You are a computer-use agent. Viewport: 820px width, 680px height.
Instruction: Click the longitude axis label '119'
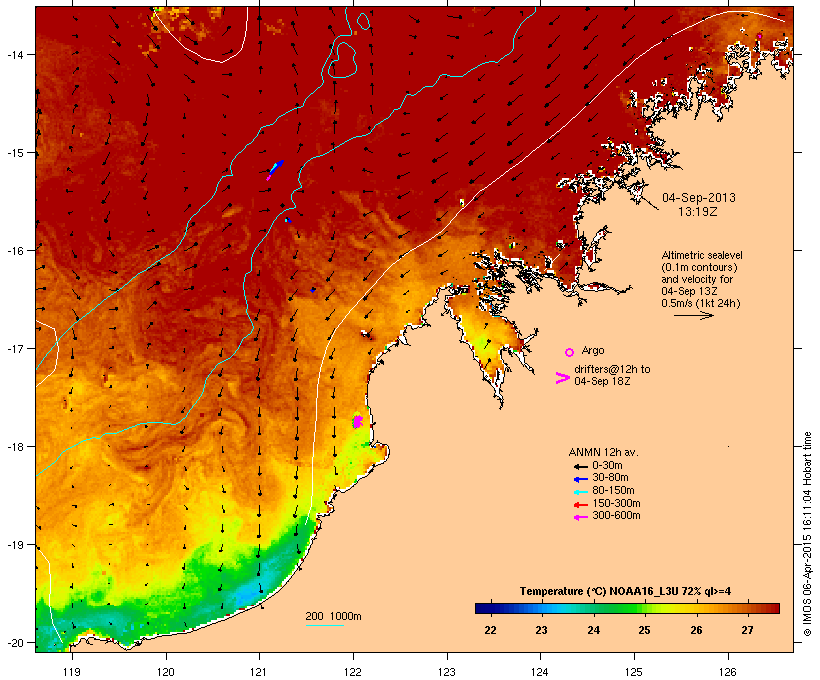(x=72, y=672)
